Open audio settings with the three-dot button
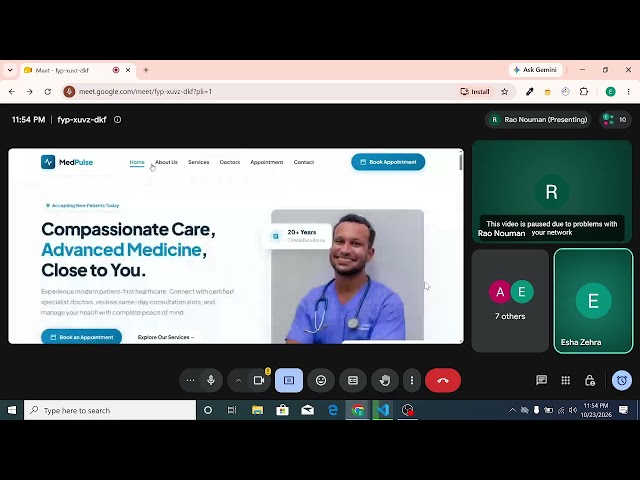 [x=190, y=380]
